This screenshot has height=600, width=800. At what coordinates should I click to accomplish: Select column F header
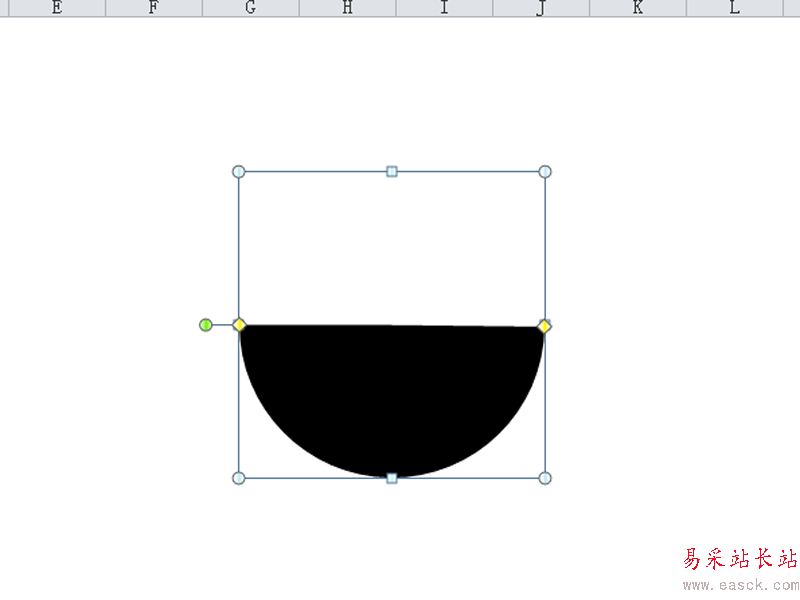[154, 8]
